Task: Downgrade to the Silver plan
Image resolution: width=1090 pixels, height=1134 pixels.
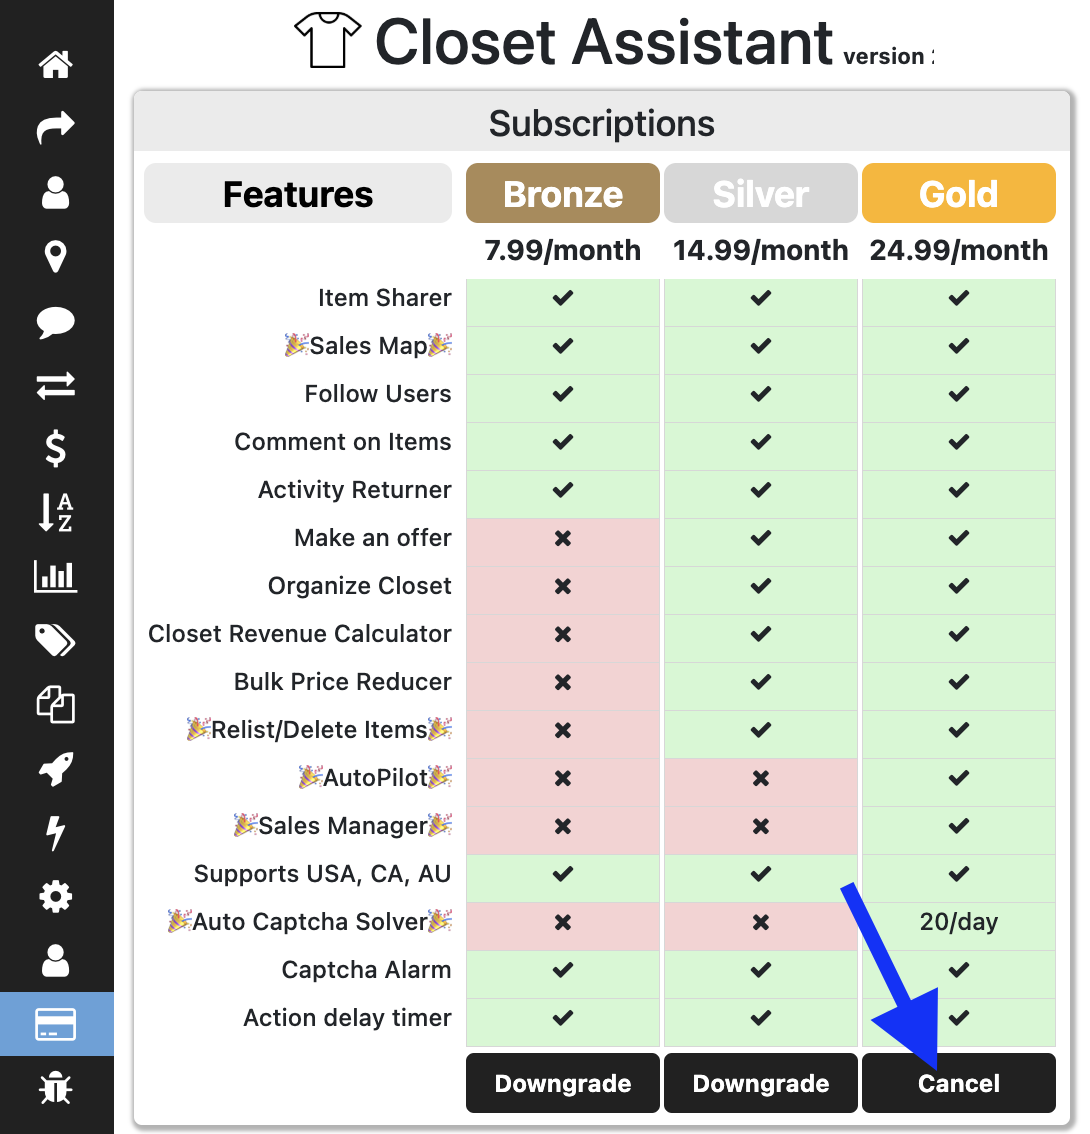Action: click(761, 1083)
